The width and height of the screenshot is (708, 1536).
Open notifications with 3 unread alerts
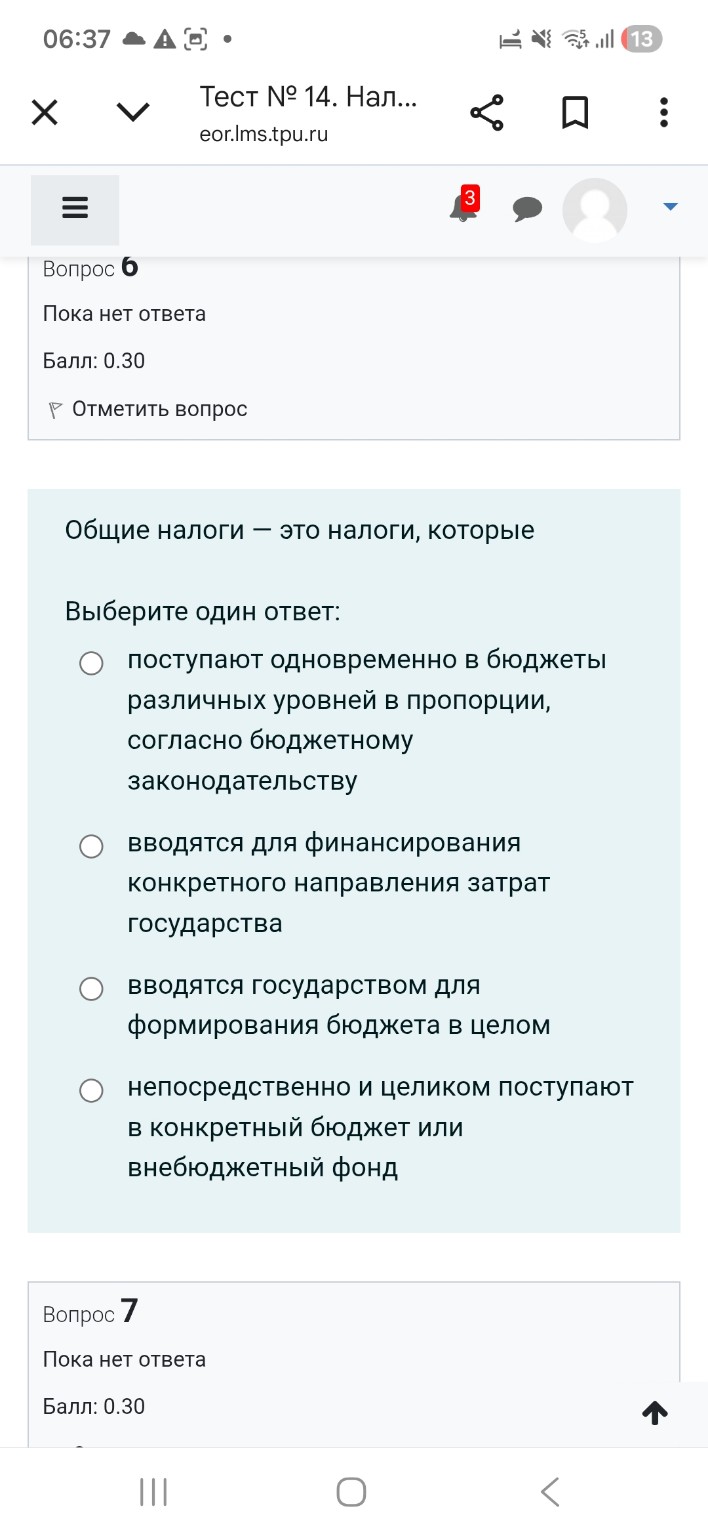pos(462,210)
